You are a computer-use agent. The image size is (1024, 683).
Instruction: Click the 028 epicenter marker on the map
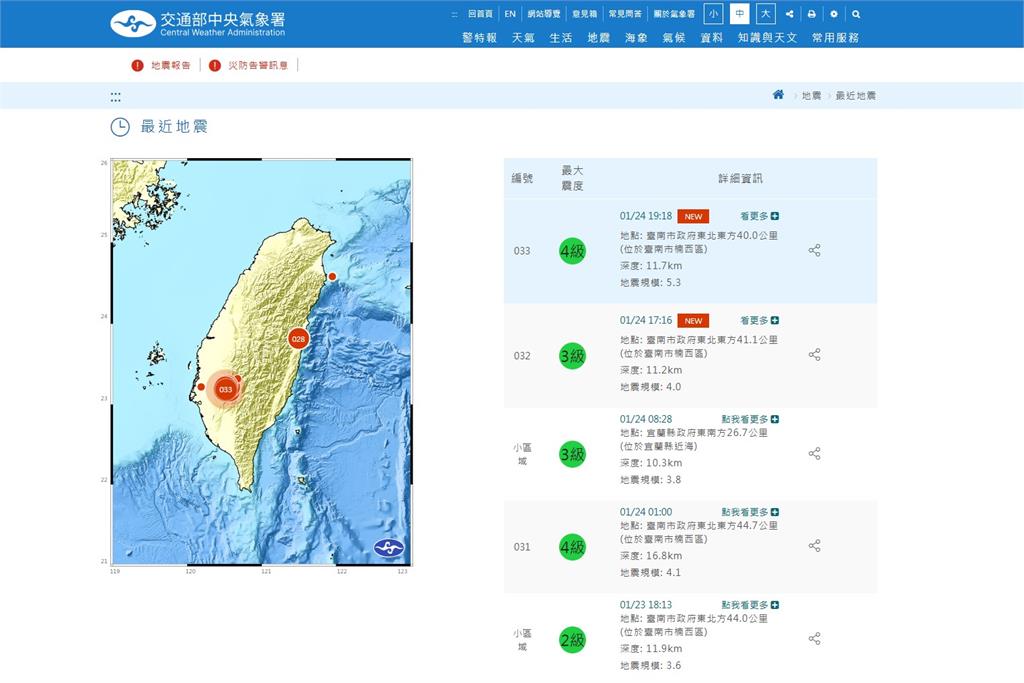298,338
